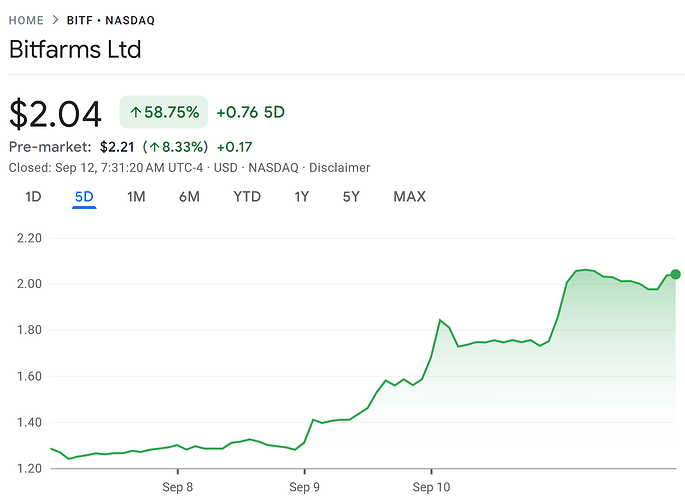Click the Bitfarms Ltd heading
Viewport: 685px width, 500px height.
[x=75, y=49]
